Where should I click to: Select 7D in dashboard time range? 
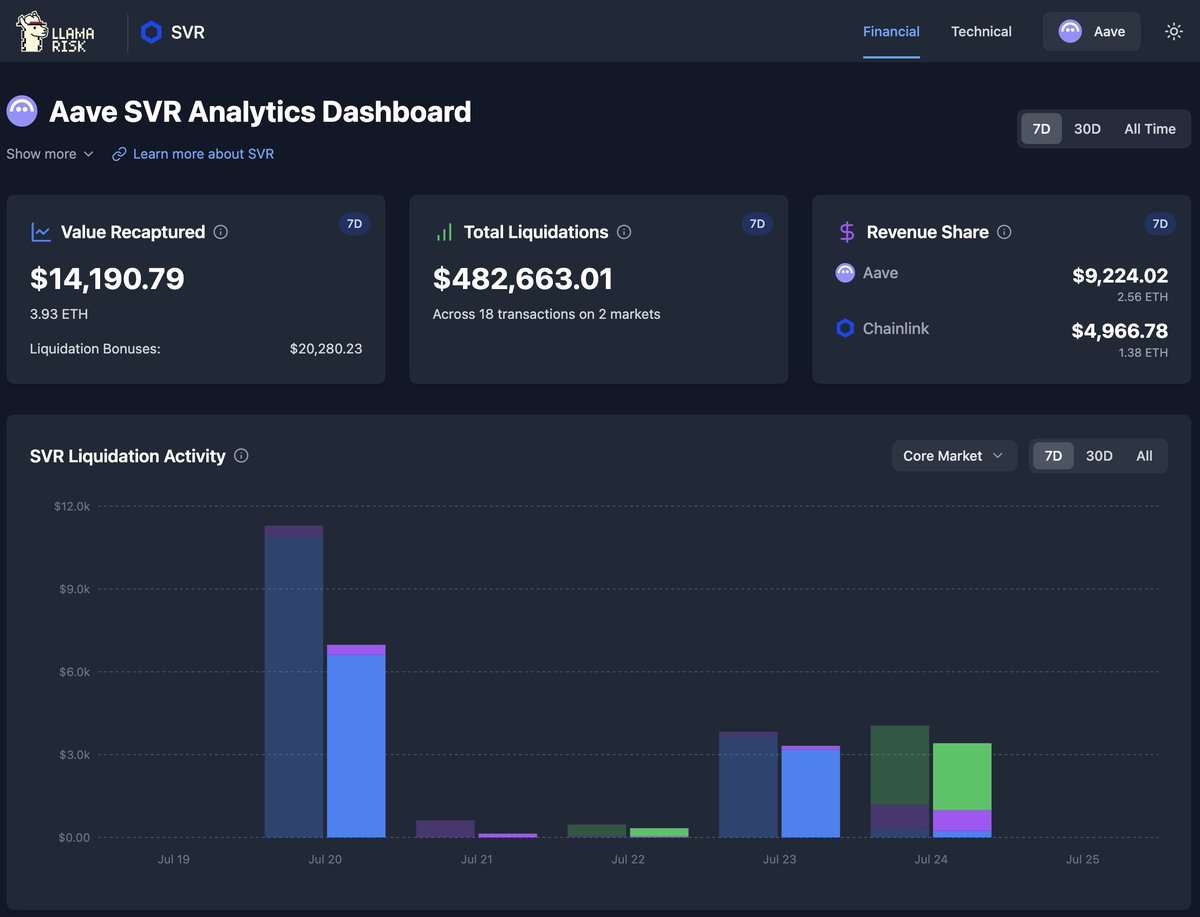point(1041,129)
